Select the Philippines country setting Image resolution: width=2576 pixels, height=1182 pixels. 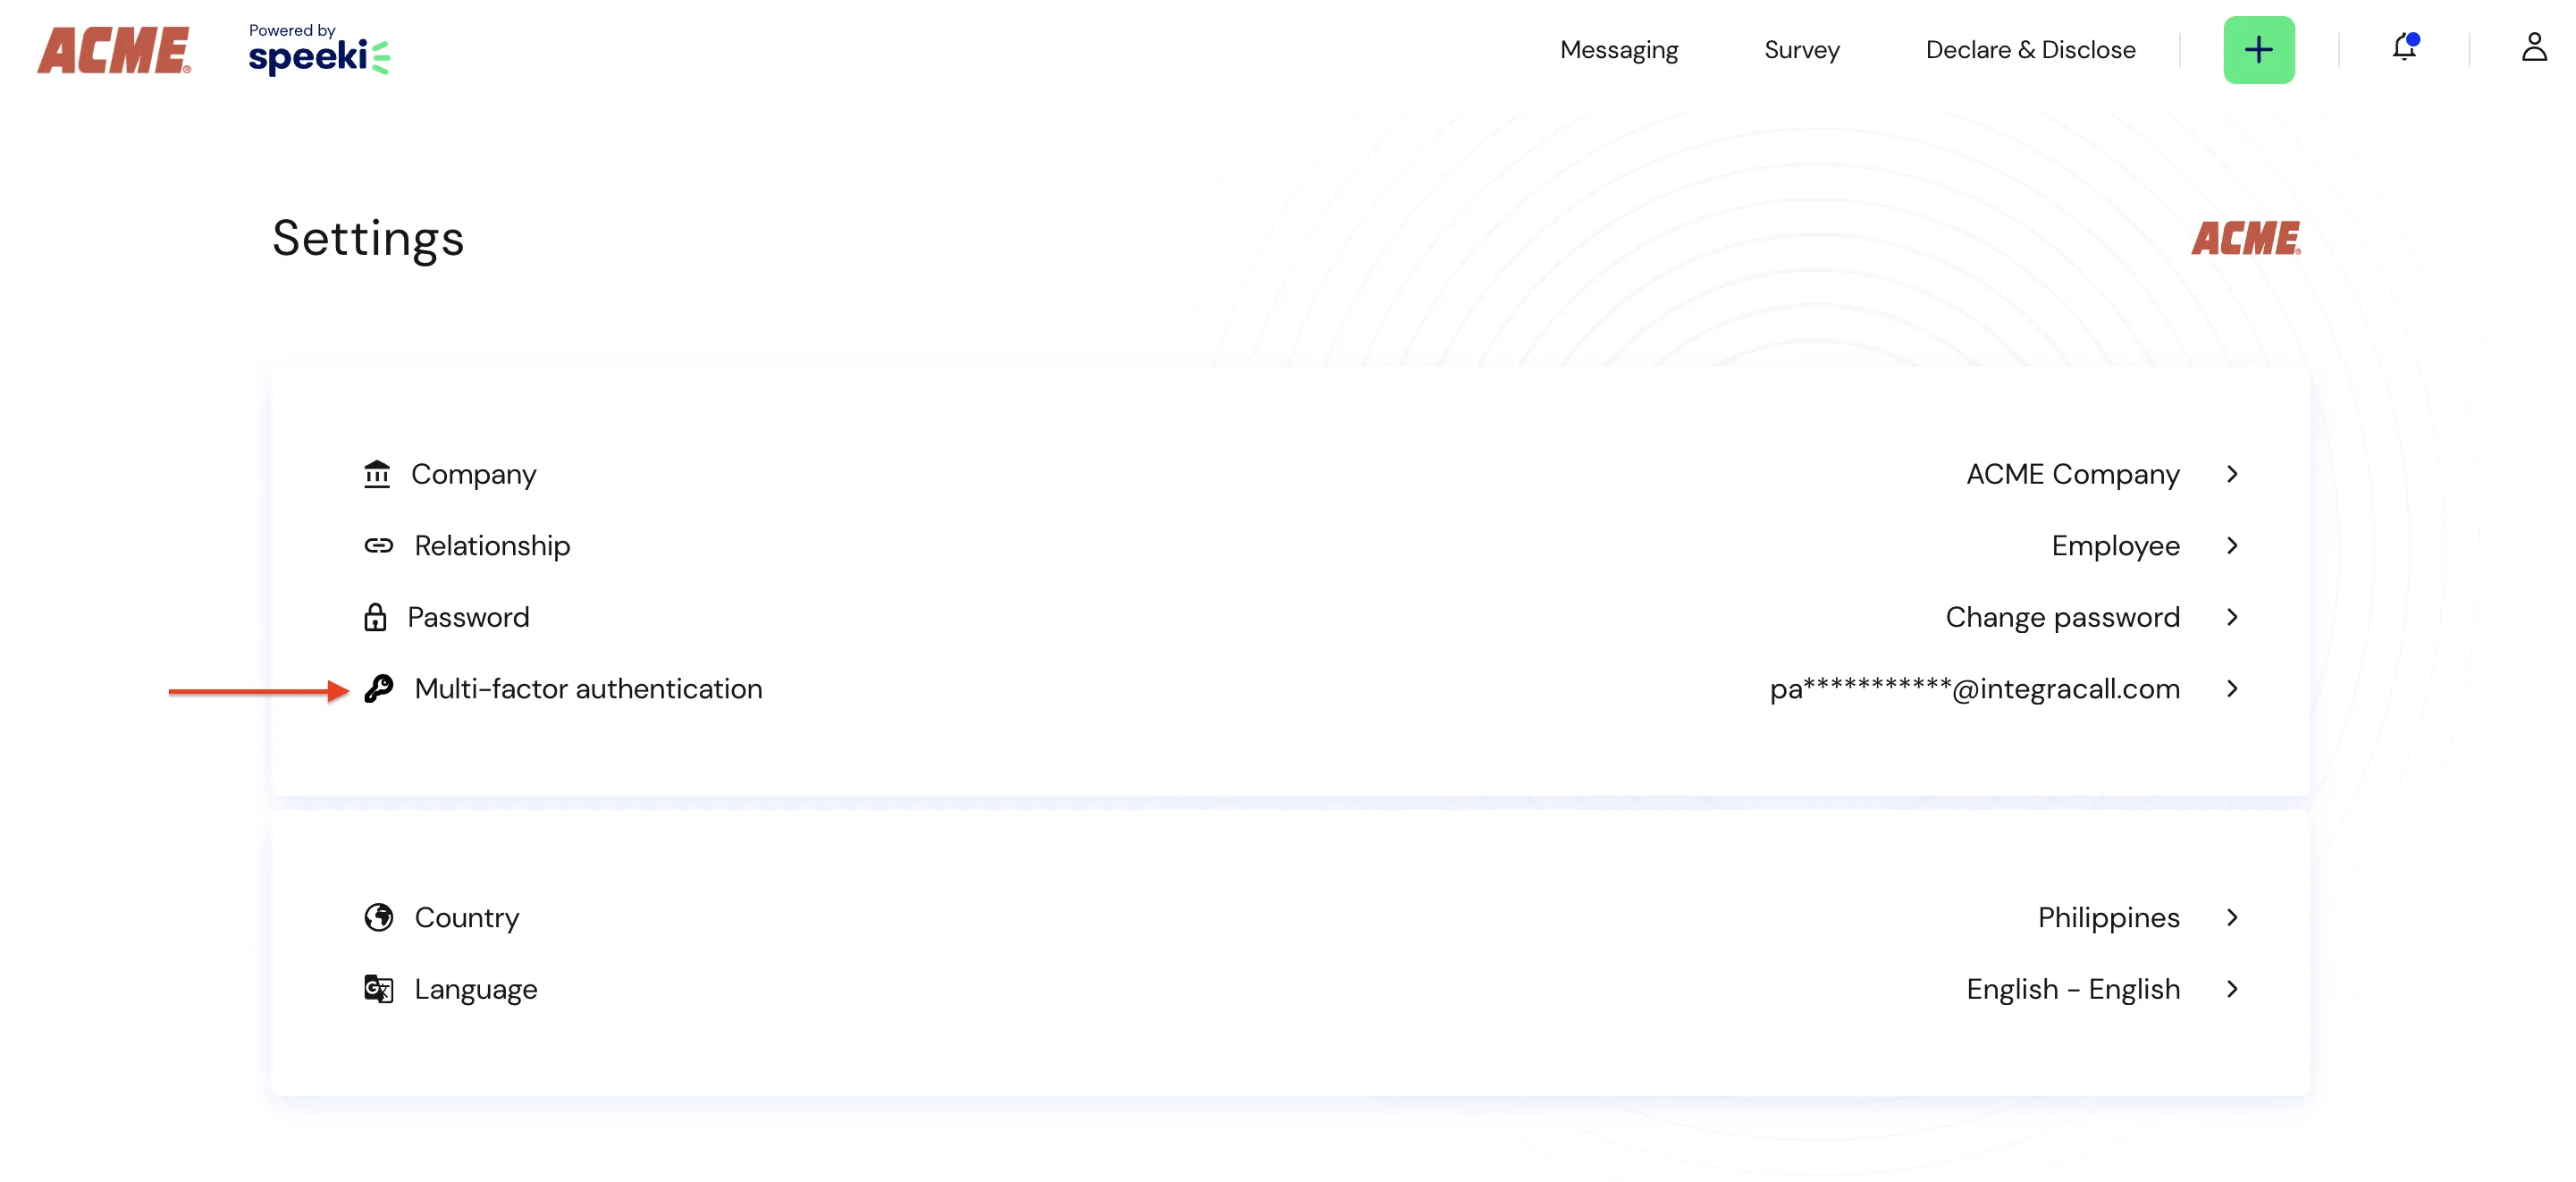pos(2108,917)
